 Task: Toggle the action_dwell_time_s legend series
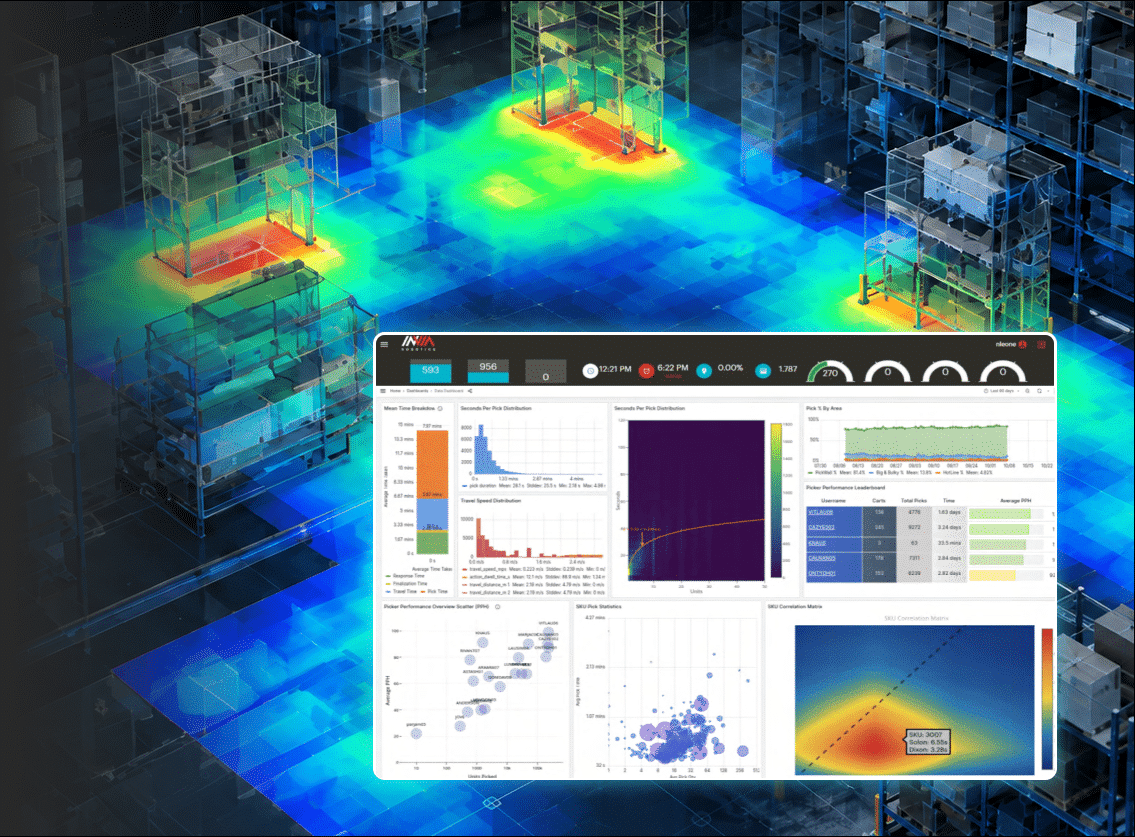point(486,577)
